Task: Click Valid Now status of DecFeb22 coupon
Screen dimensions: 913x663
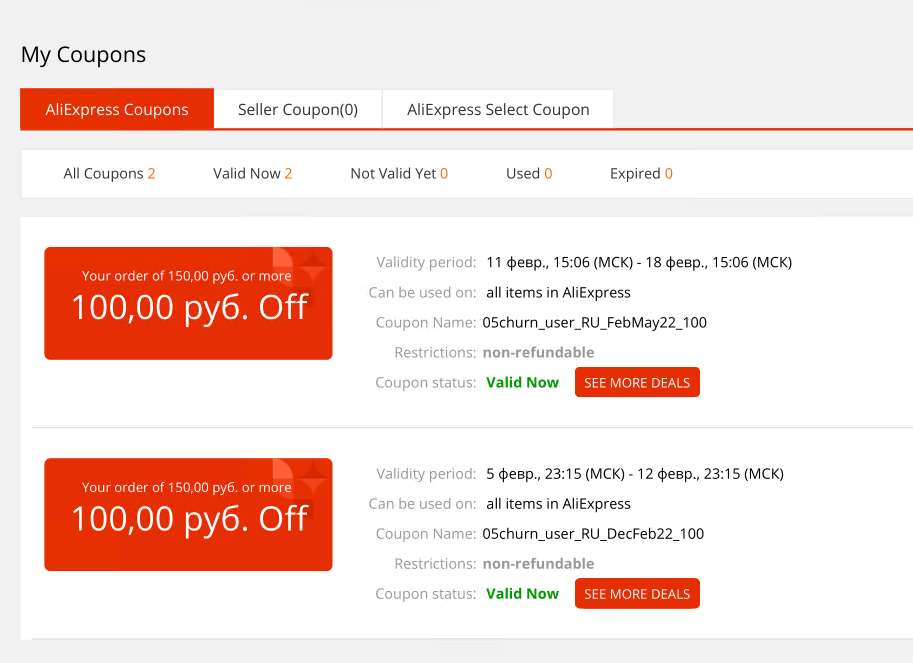Action: click(x=522, y=594)
